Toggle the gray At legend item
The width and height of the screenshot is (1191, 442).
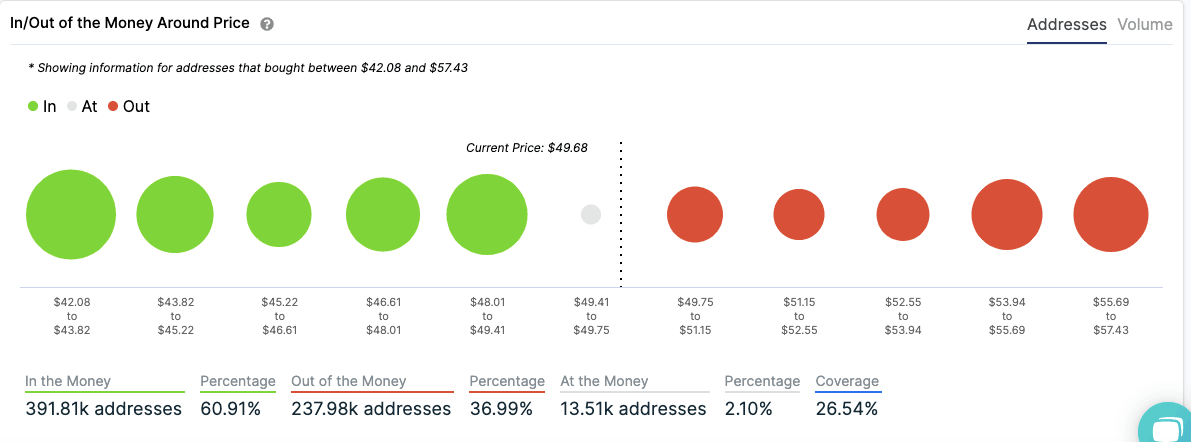coord(82,106)
